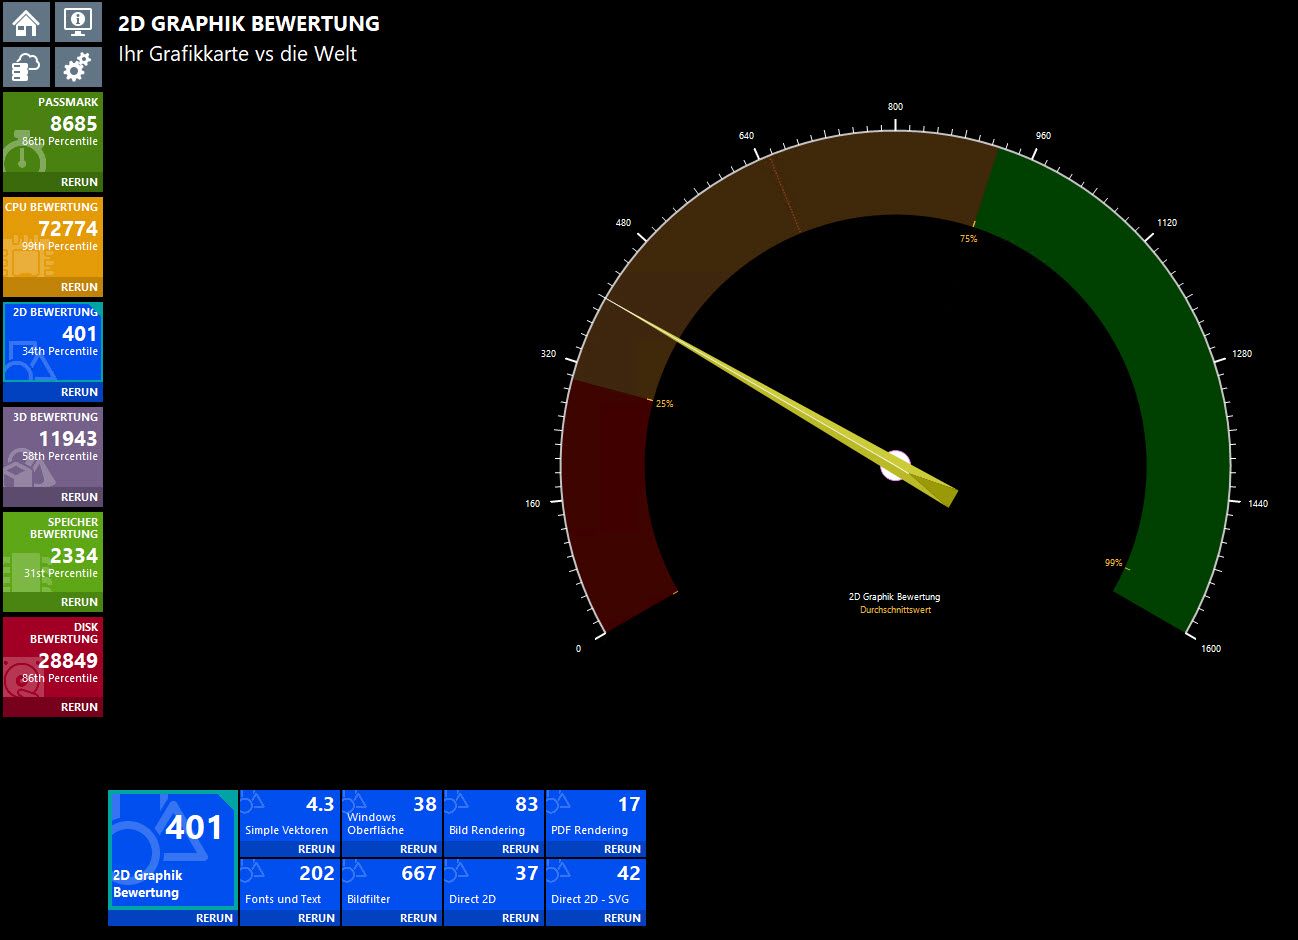Rerun the Bild Rendering test
The width and height of the screenshot is (1298, 940).
tap(520, 849)
